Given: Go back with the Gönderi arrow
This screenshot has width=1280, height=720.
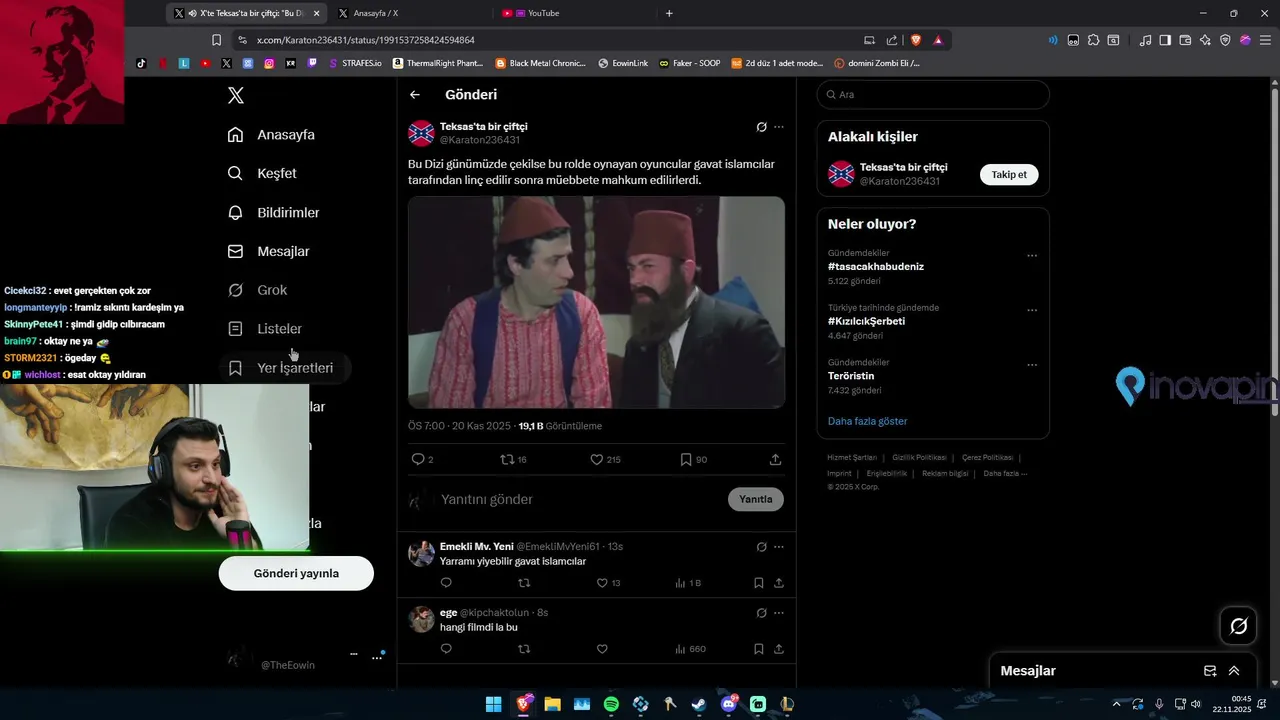Looking at the screenshot, I should pos(415,95).
